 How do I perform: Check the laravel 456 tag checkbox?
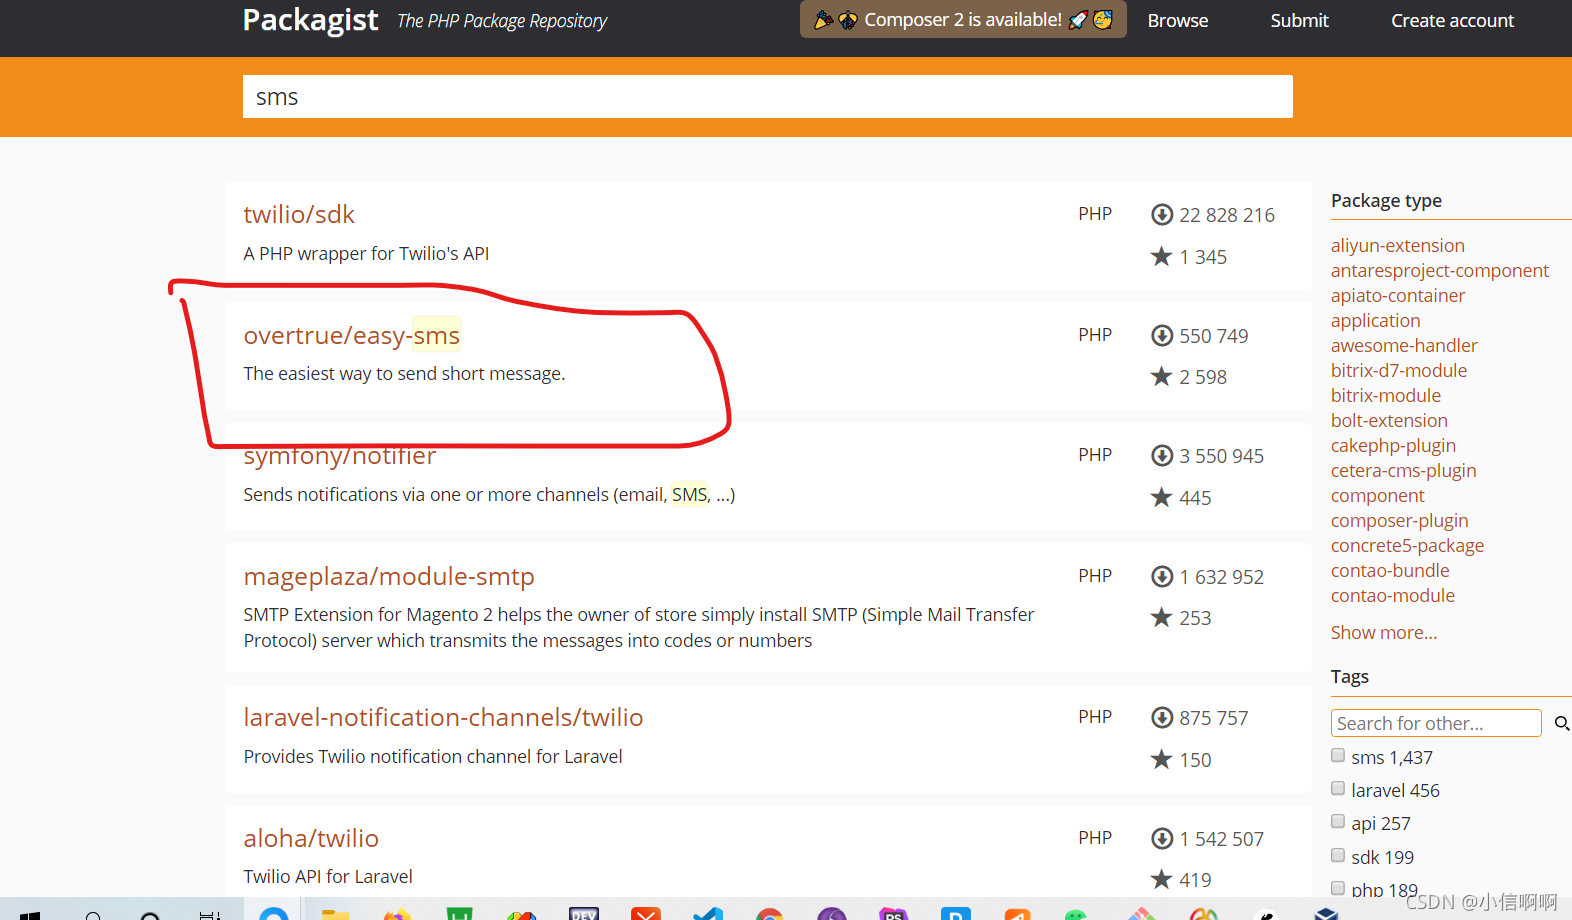pos(1338,788)
